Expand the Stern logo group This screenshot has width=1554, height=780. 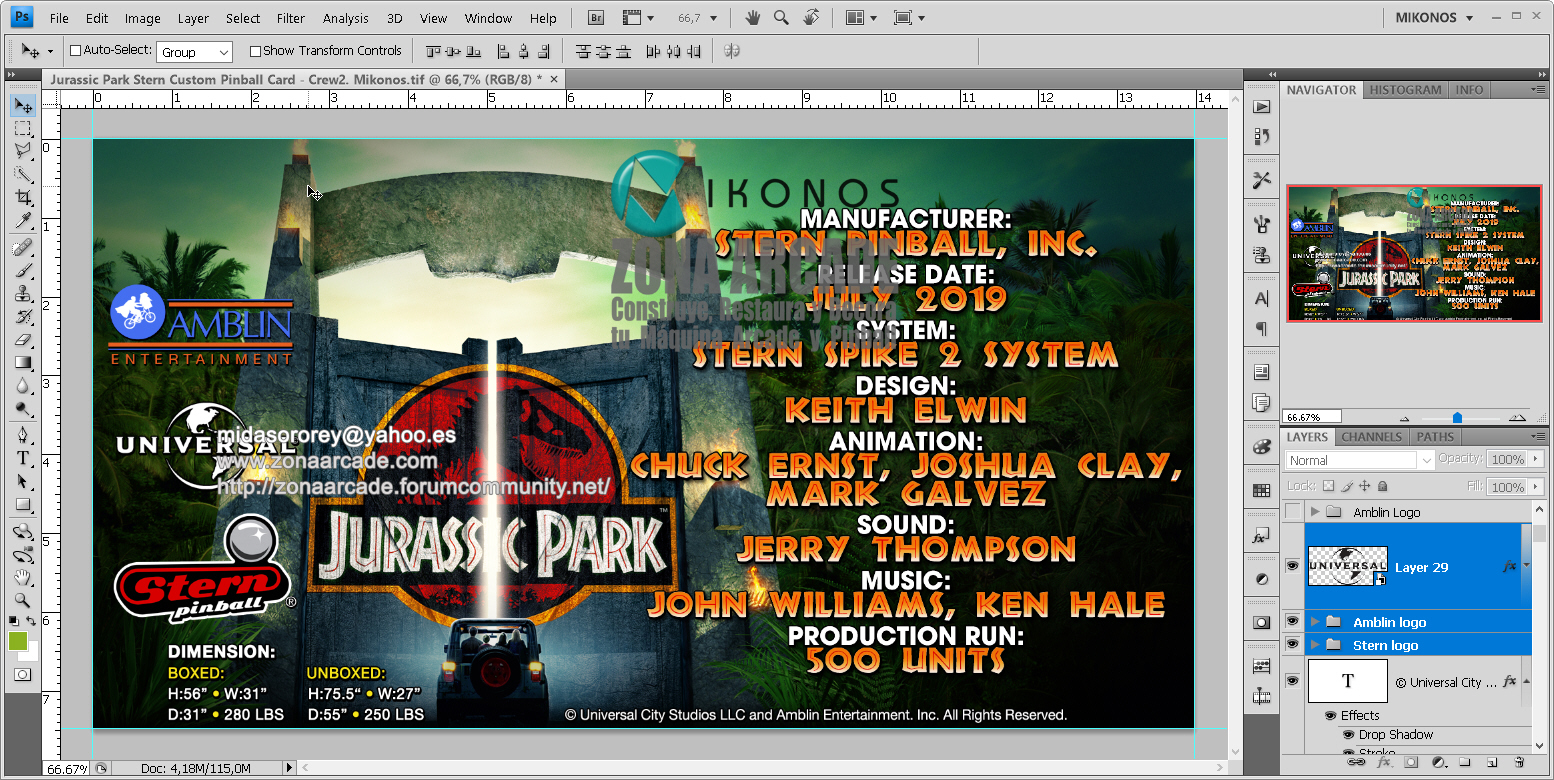click(x=1314, y=645)
